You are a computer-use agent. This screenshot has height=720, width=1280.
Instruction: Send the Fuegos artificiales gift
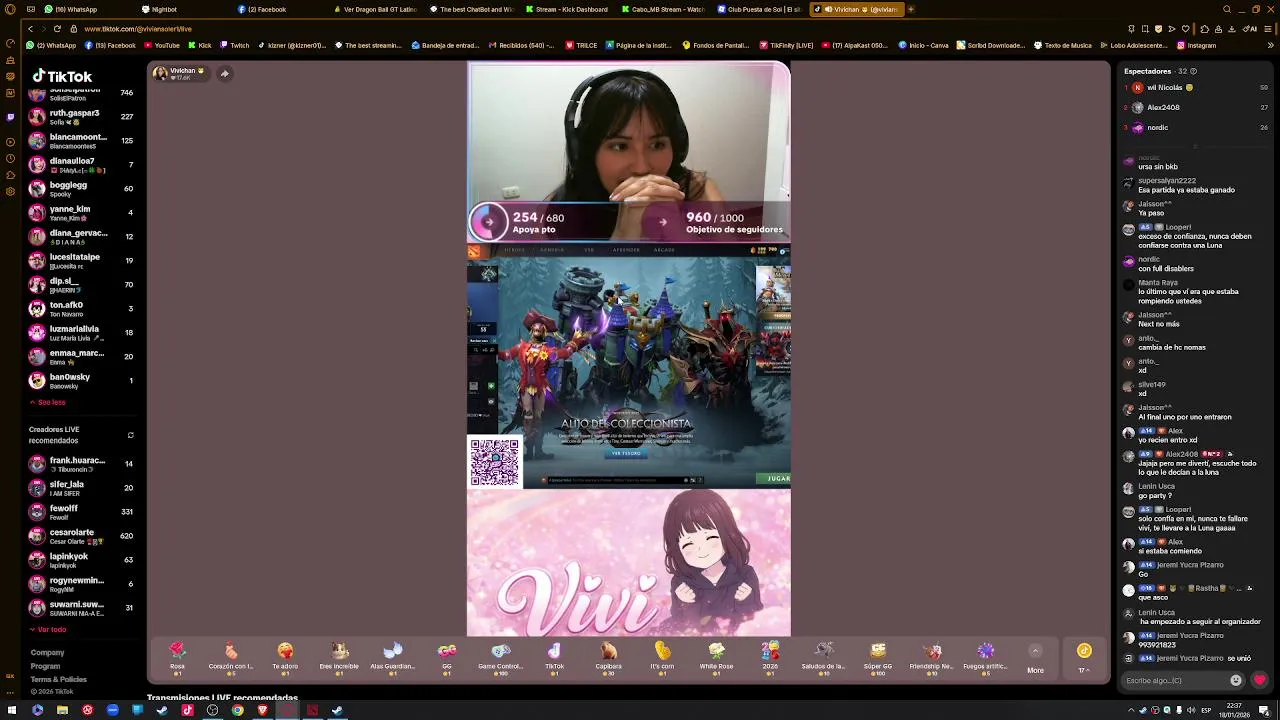(985, 658)
